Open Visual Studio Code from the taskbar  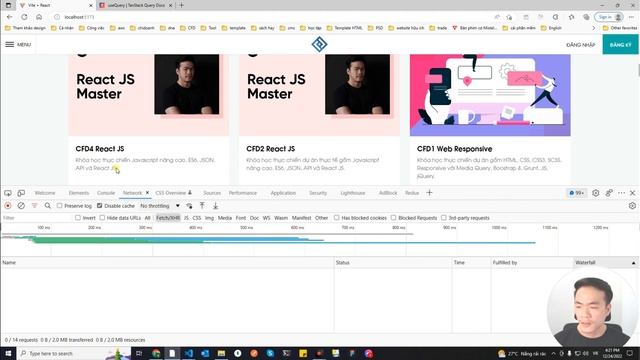coord(188,353)
